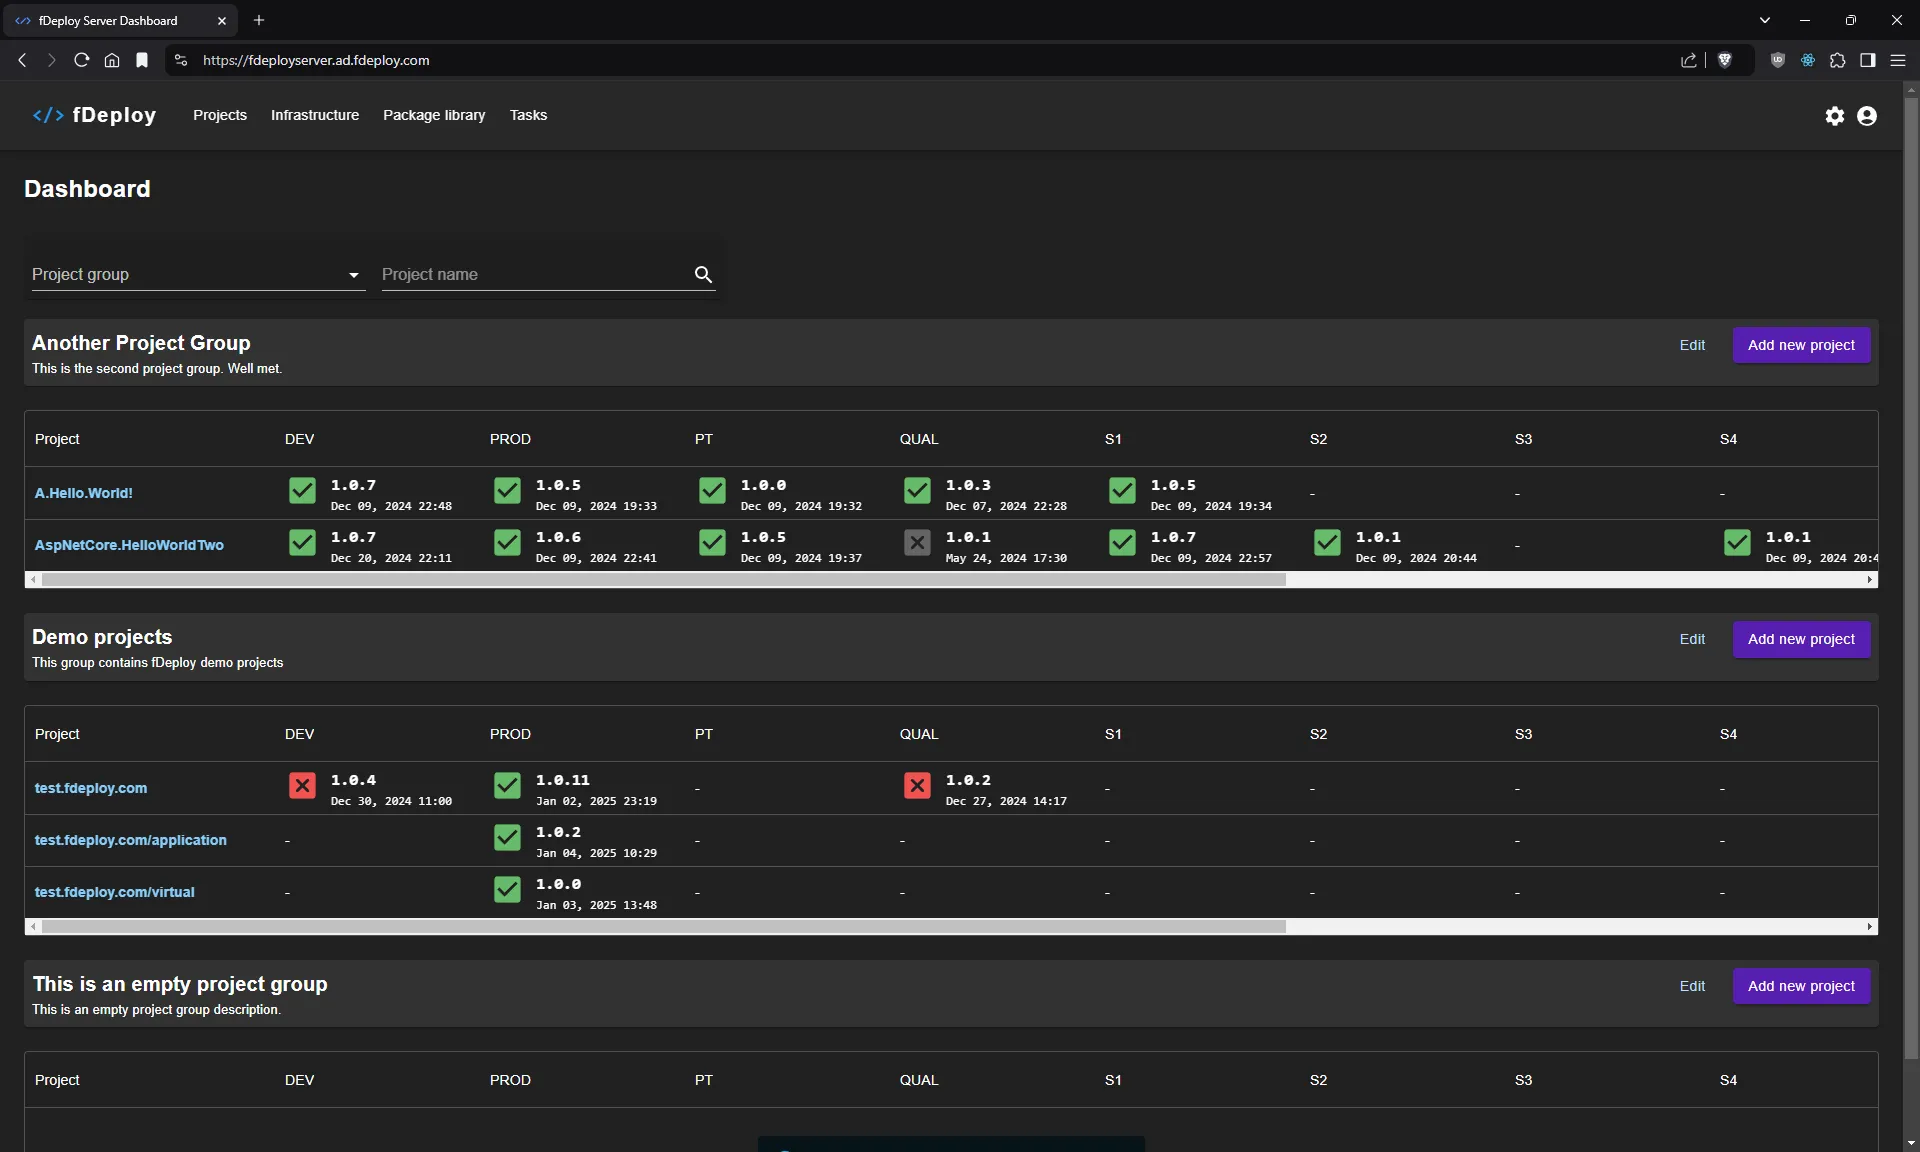Open the browser tab search chevron

click(x=1765, y=20)
